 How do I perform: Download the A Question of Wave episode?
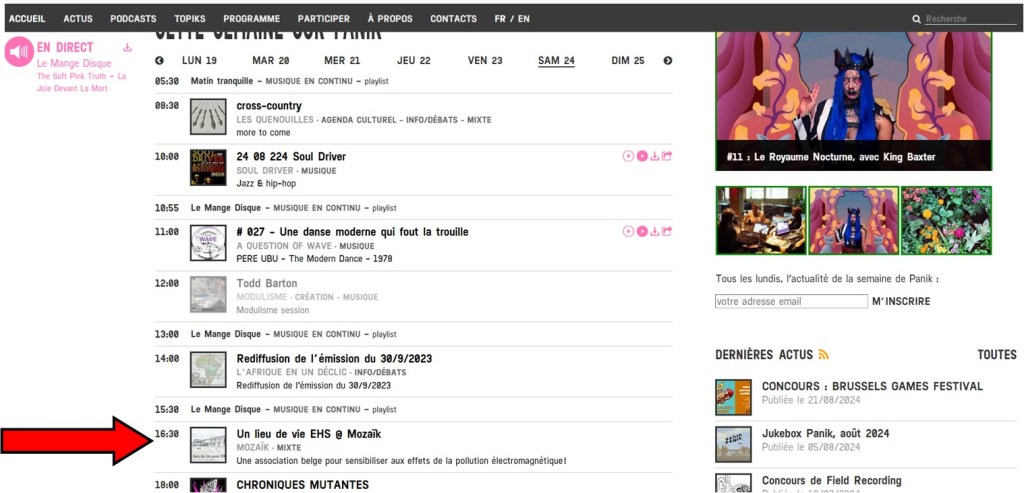(655, 231)
